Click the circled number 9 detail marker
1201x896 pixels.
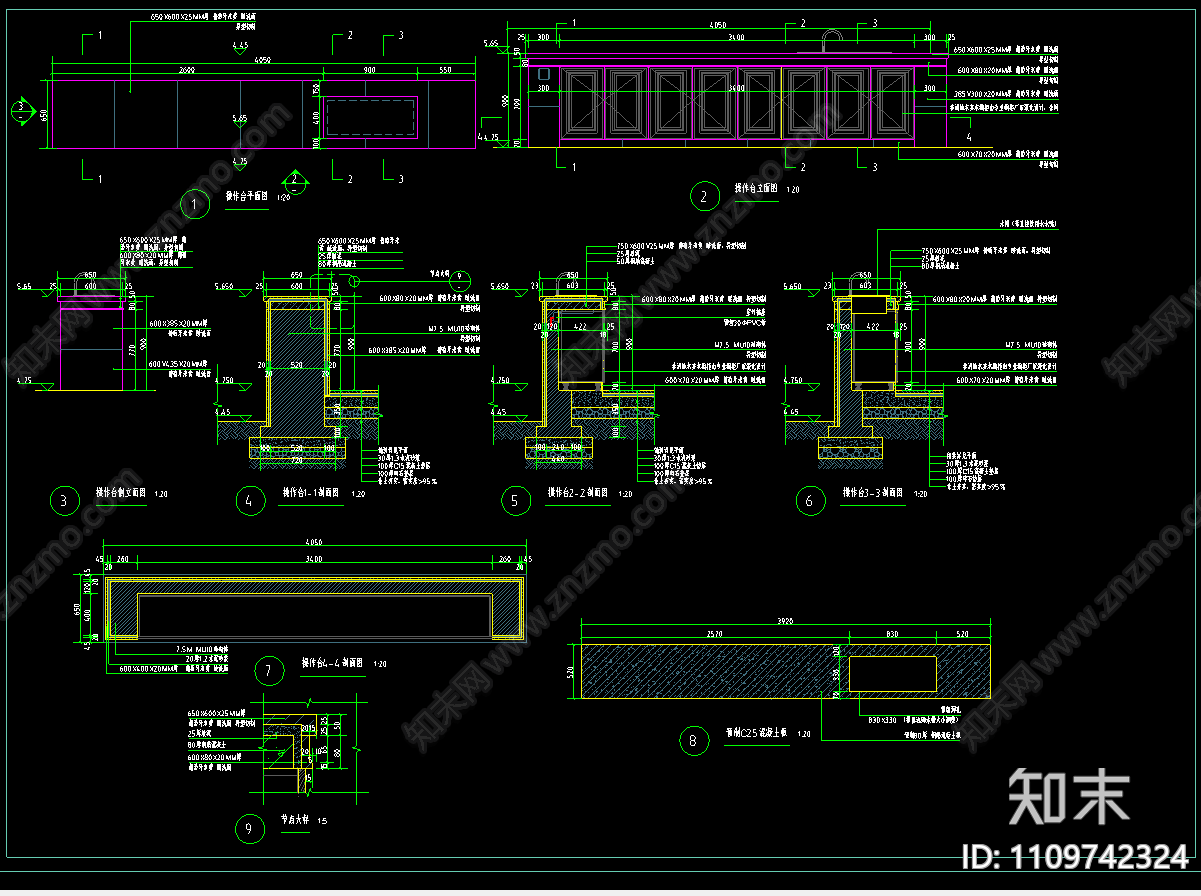click(249, 827)
